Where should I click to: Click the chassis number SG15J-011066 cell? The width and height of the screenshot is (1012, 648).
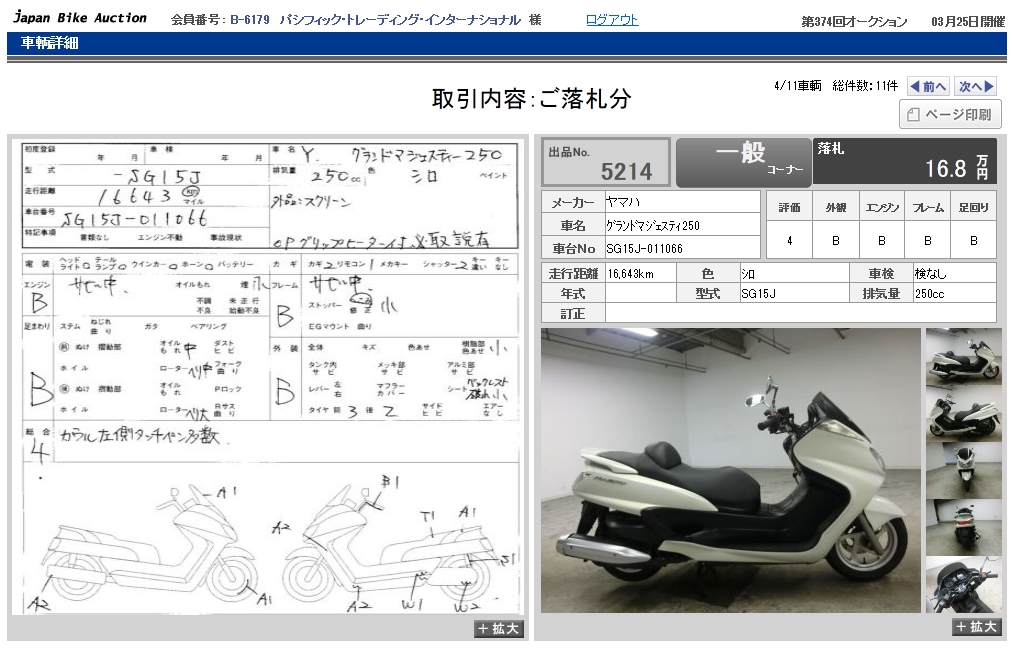coord(682,248)
